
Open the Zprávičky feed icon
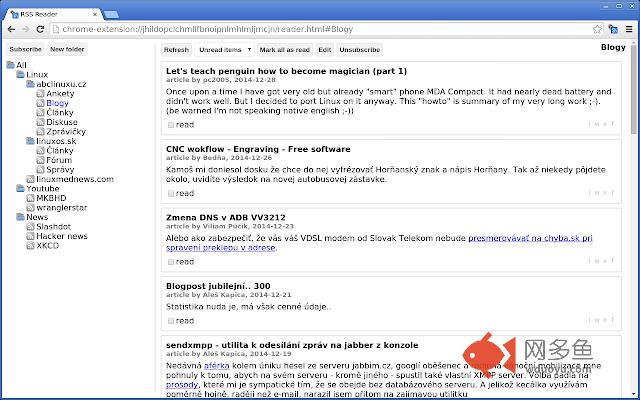[40, 131]
